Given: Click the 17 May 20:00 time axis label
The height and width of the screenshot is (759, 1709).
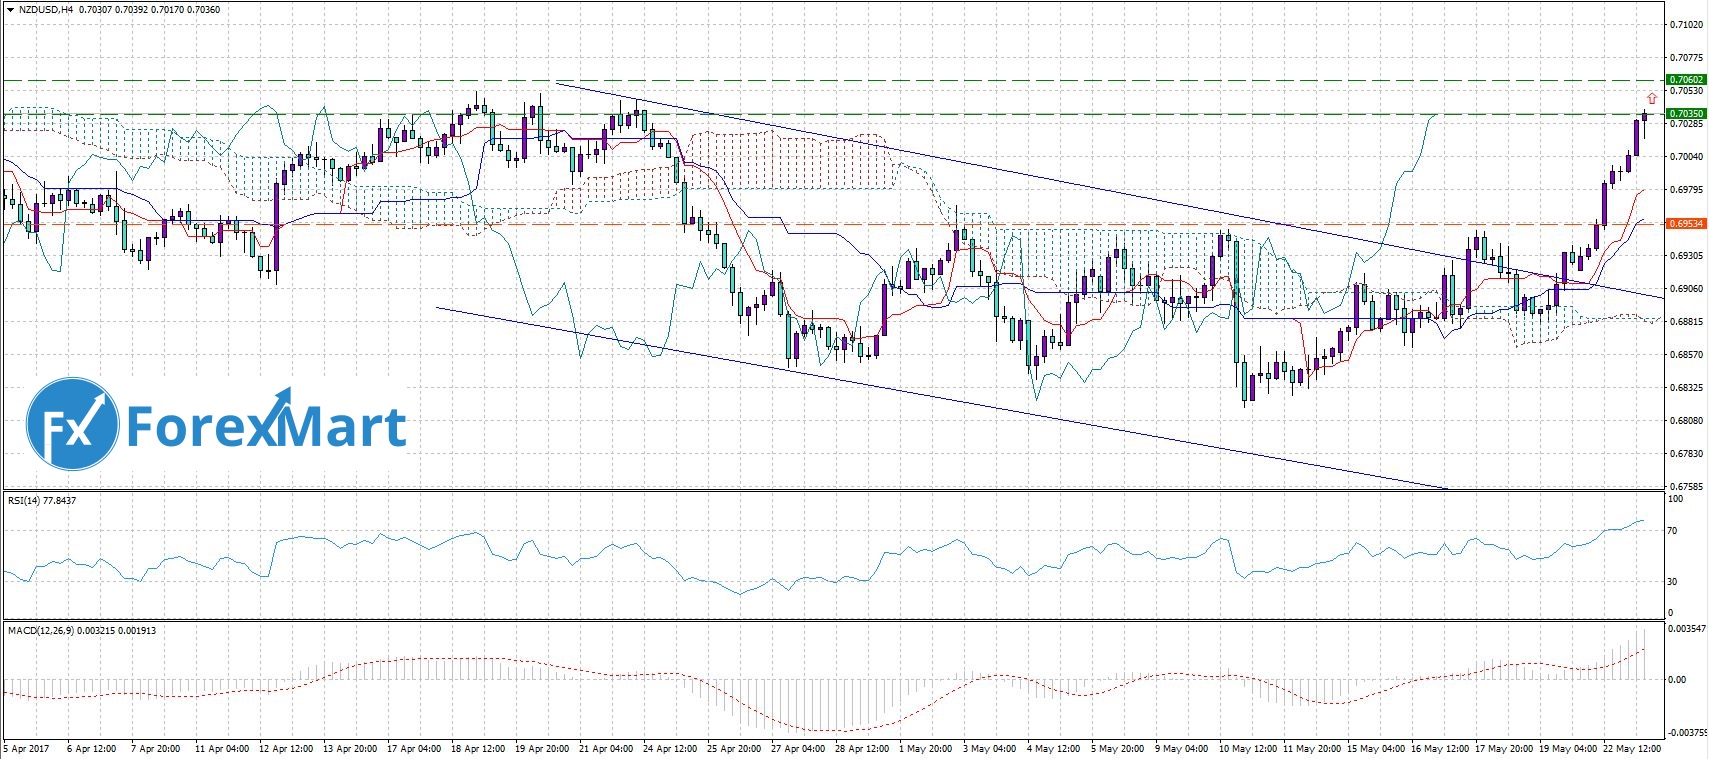Looking at the screenshot, I should pos(1504,749).
